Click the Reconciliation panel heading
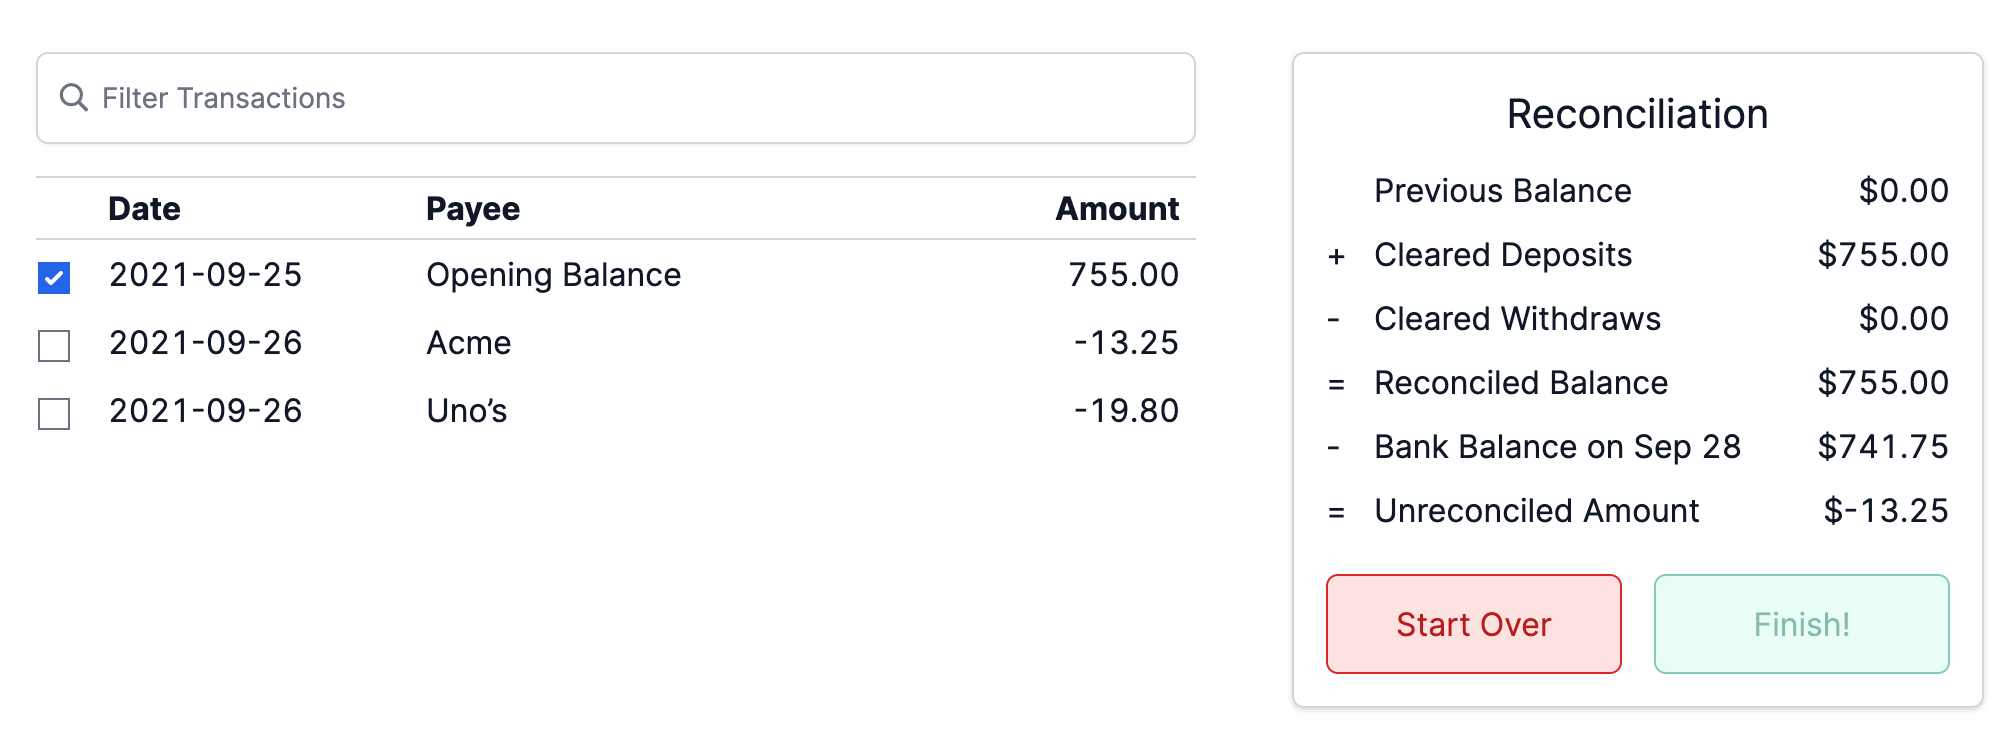 coord(1637,114)
